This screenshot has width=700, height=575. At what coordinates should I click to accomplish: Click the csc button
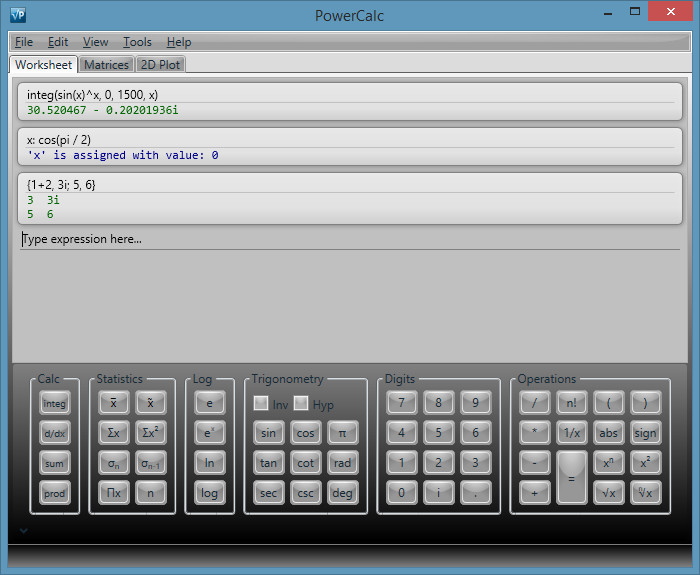[305, 493]
